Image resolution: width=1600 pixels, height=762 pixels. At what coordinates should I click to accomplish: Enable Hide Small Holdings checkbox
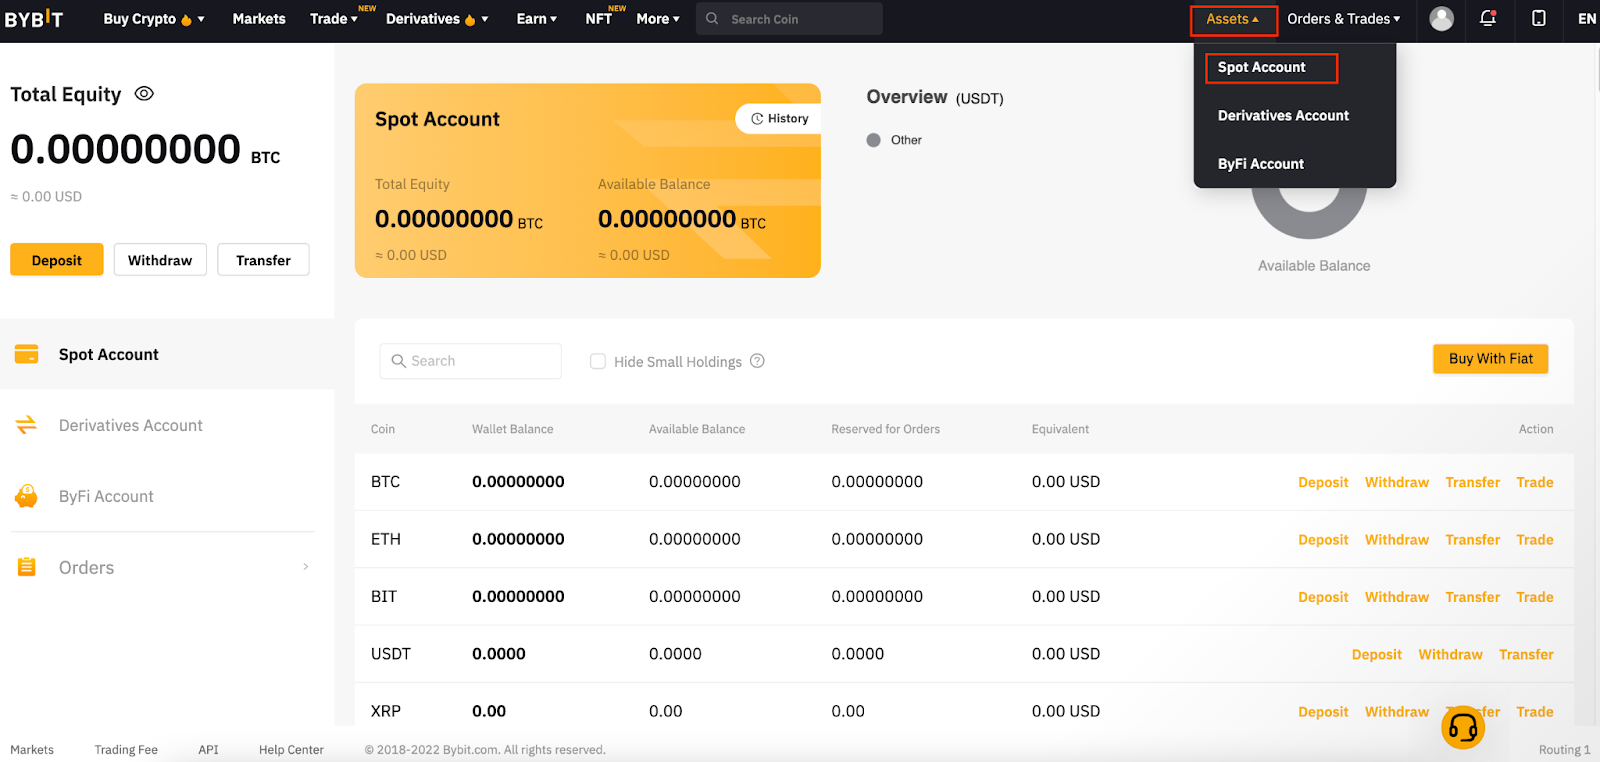coord(598,361)
